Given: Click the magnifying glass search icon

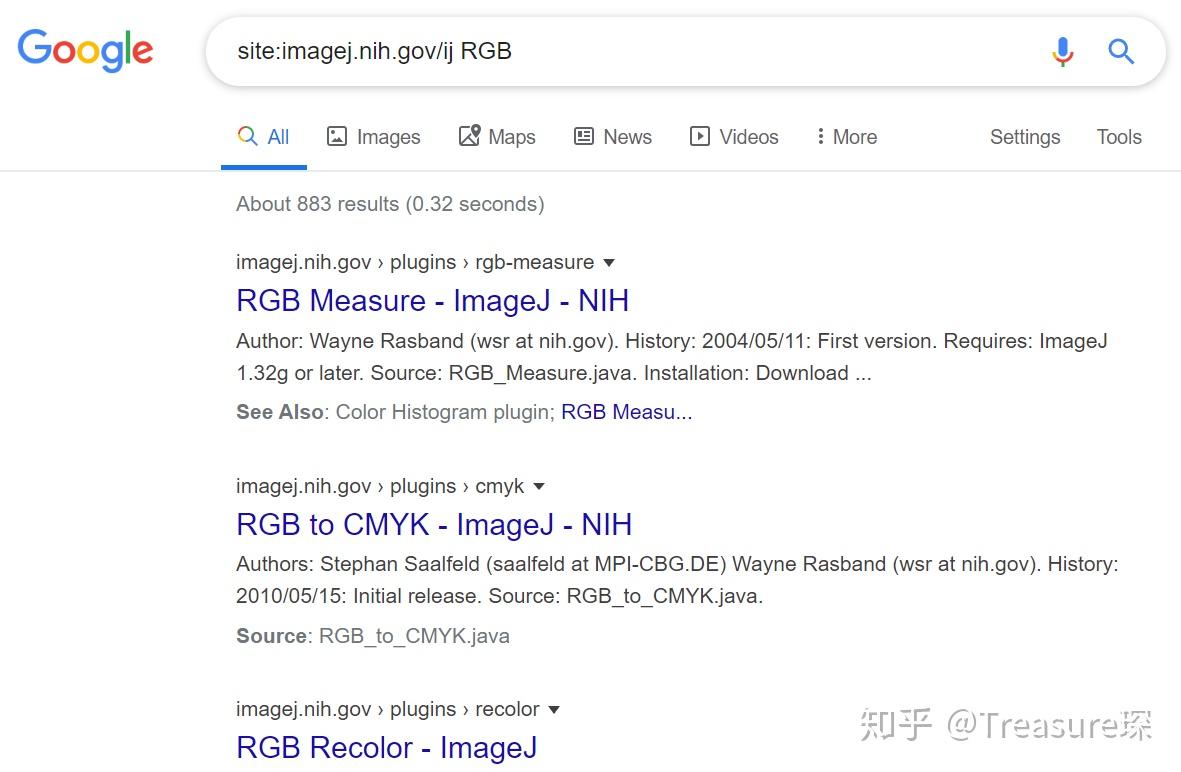Looking at the screenshot, I should [1120, 51].
